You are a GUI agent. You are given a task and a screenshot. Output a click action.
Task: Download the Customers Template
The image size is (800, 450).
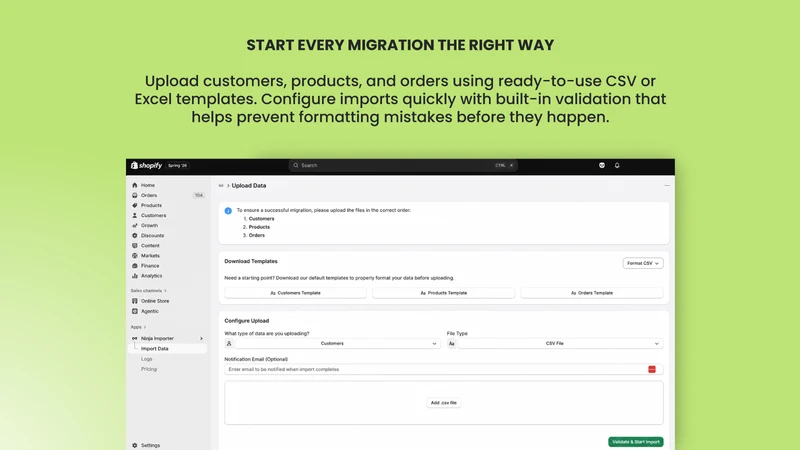pos(295,293)
